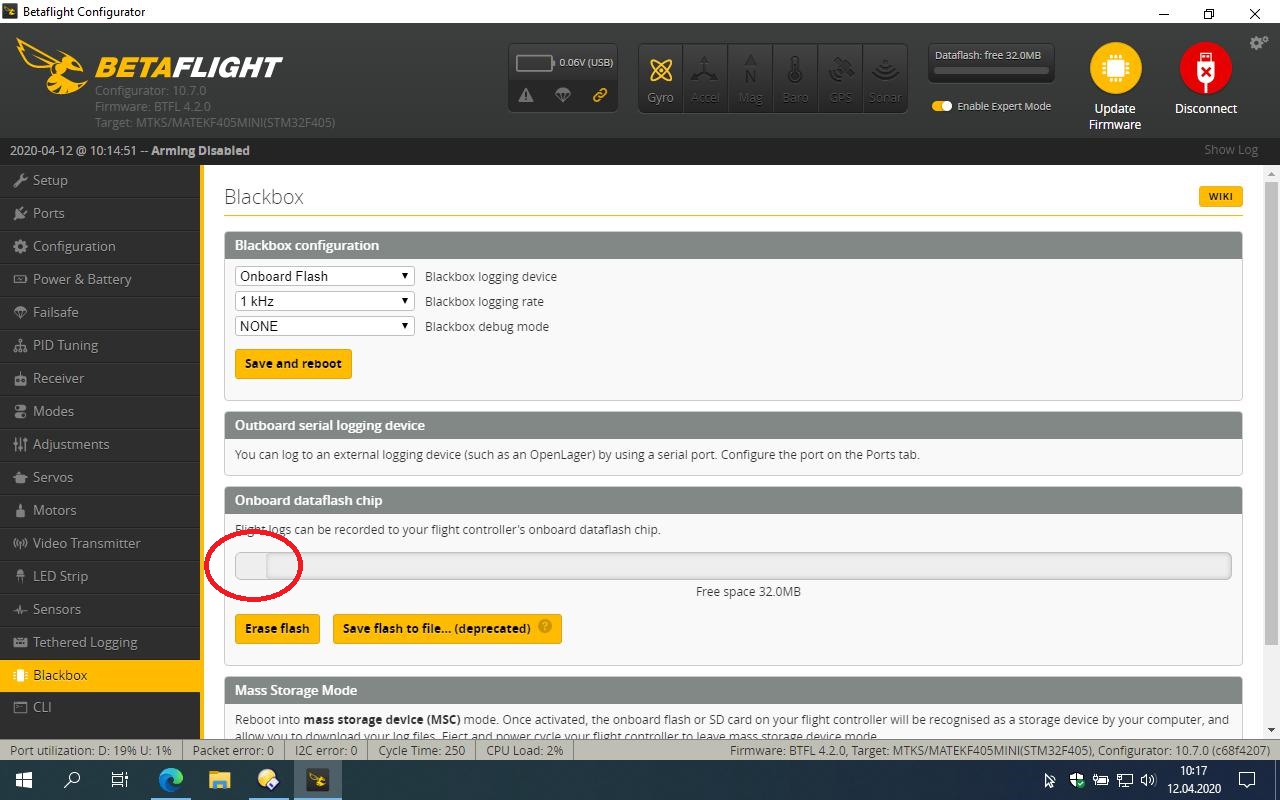Switch to the PID Tuning tab

click(66, 345)
